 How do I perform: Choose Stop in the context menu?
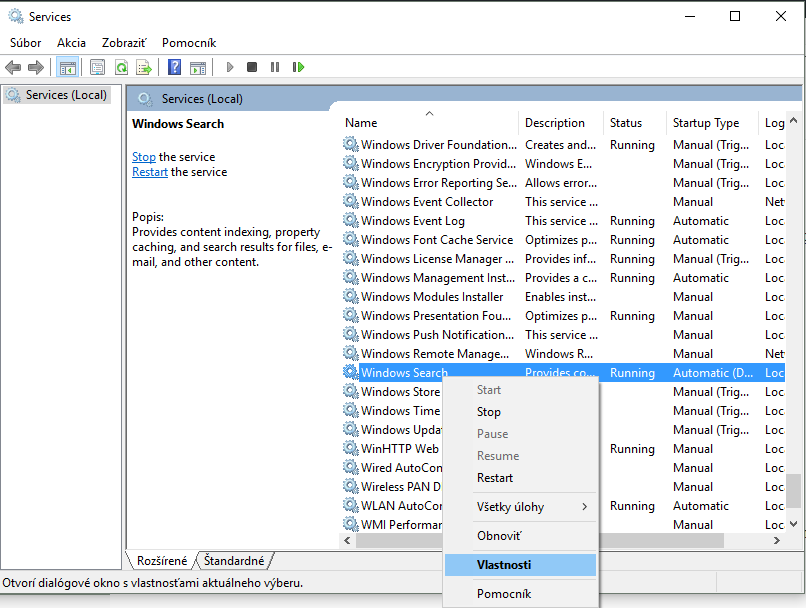520,412
